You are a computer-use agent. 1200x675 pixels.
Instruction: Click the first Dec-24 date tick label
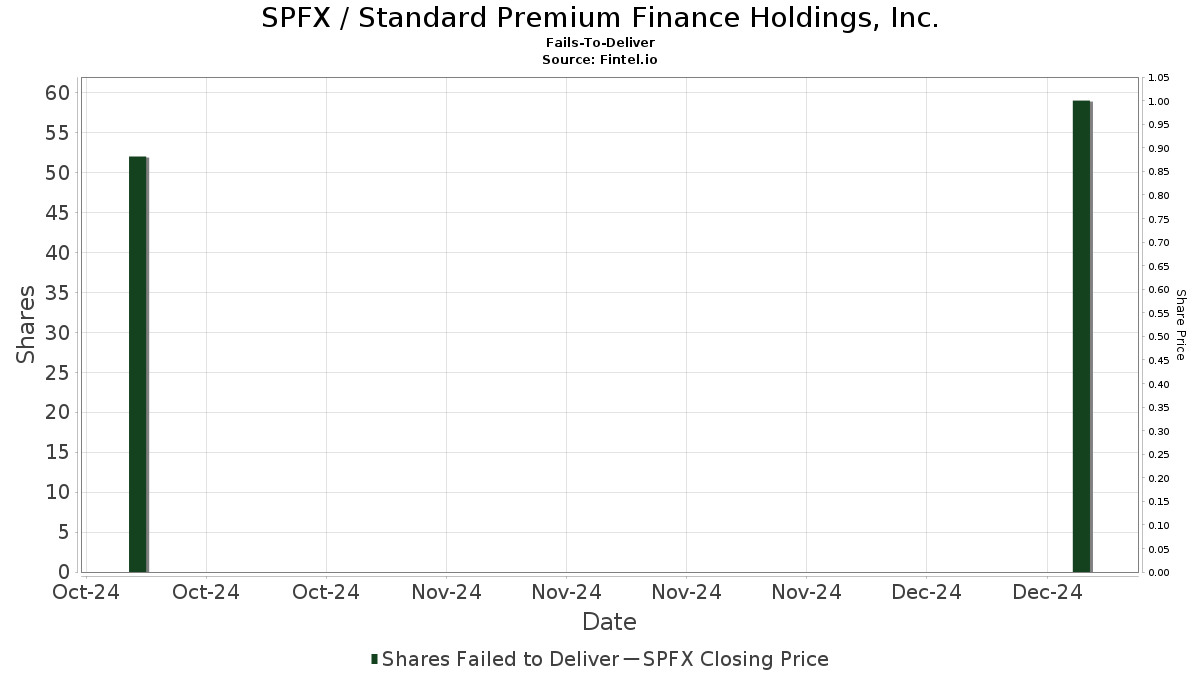click(926, 592)
